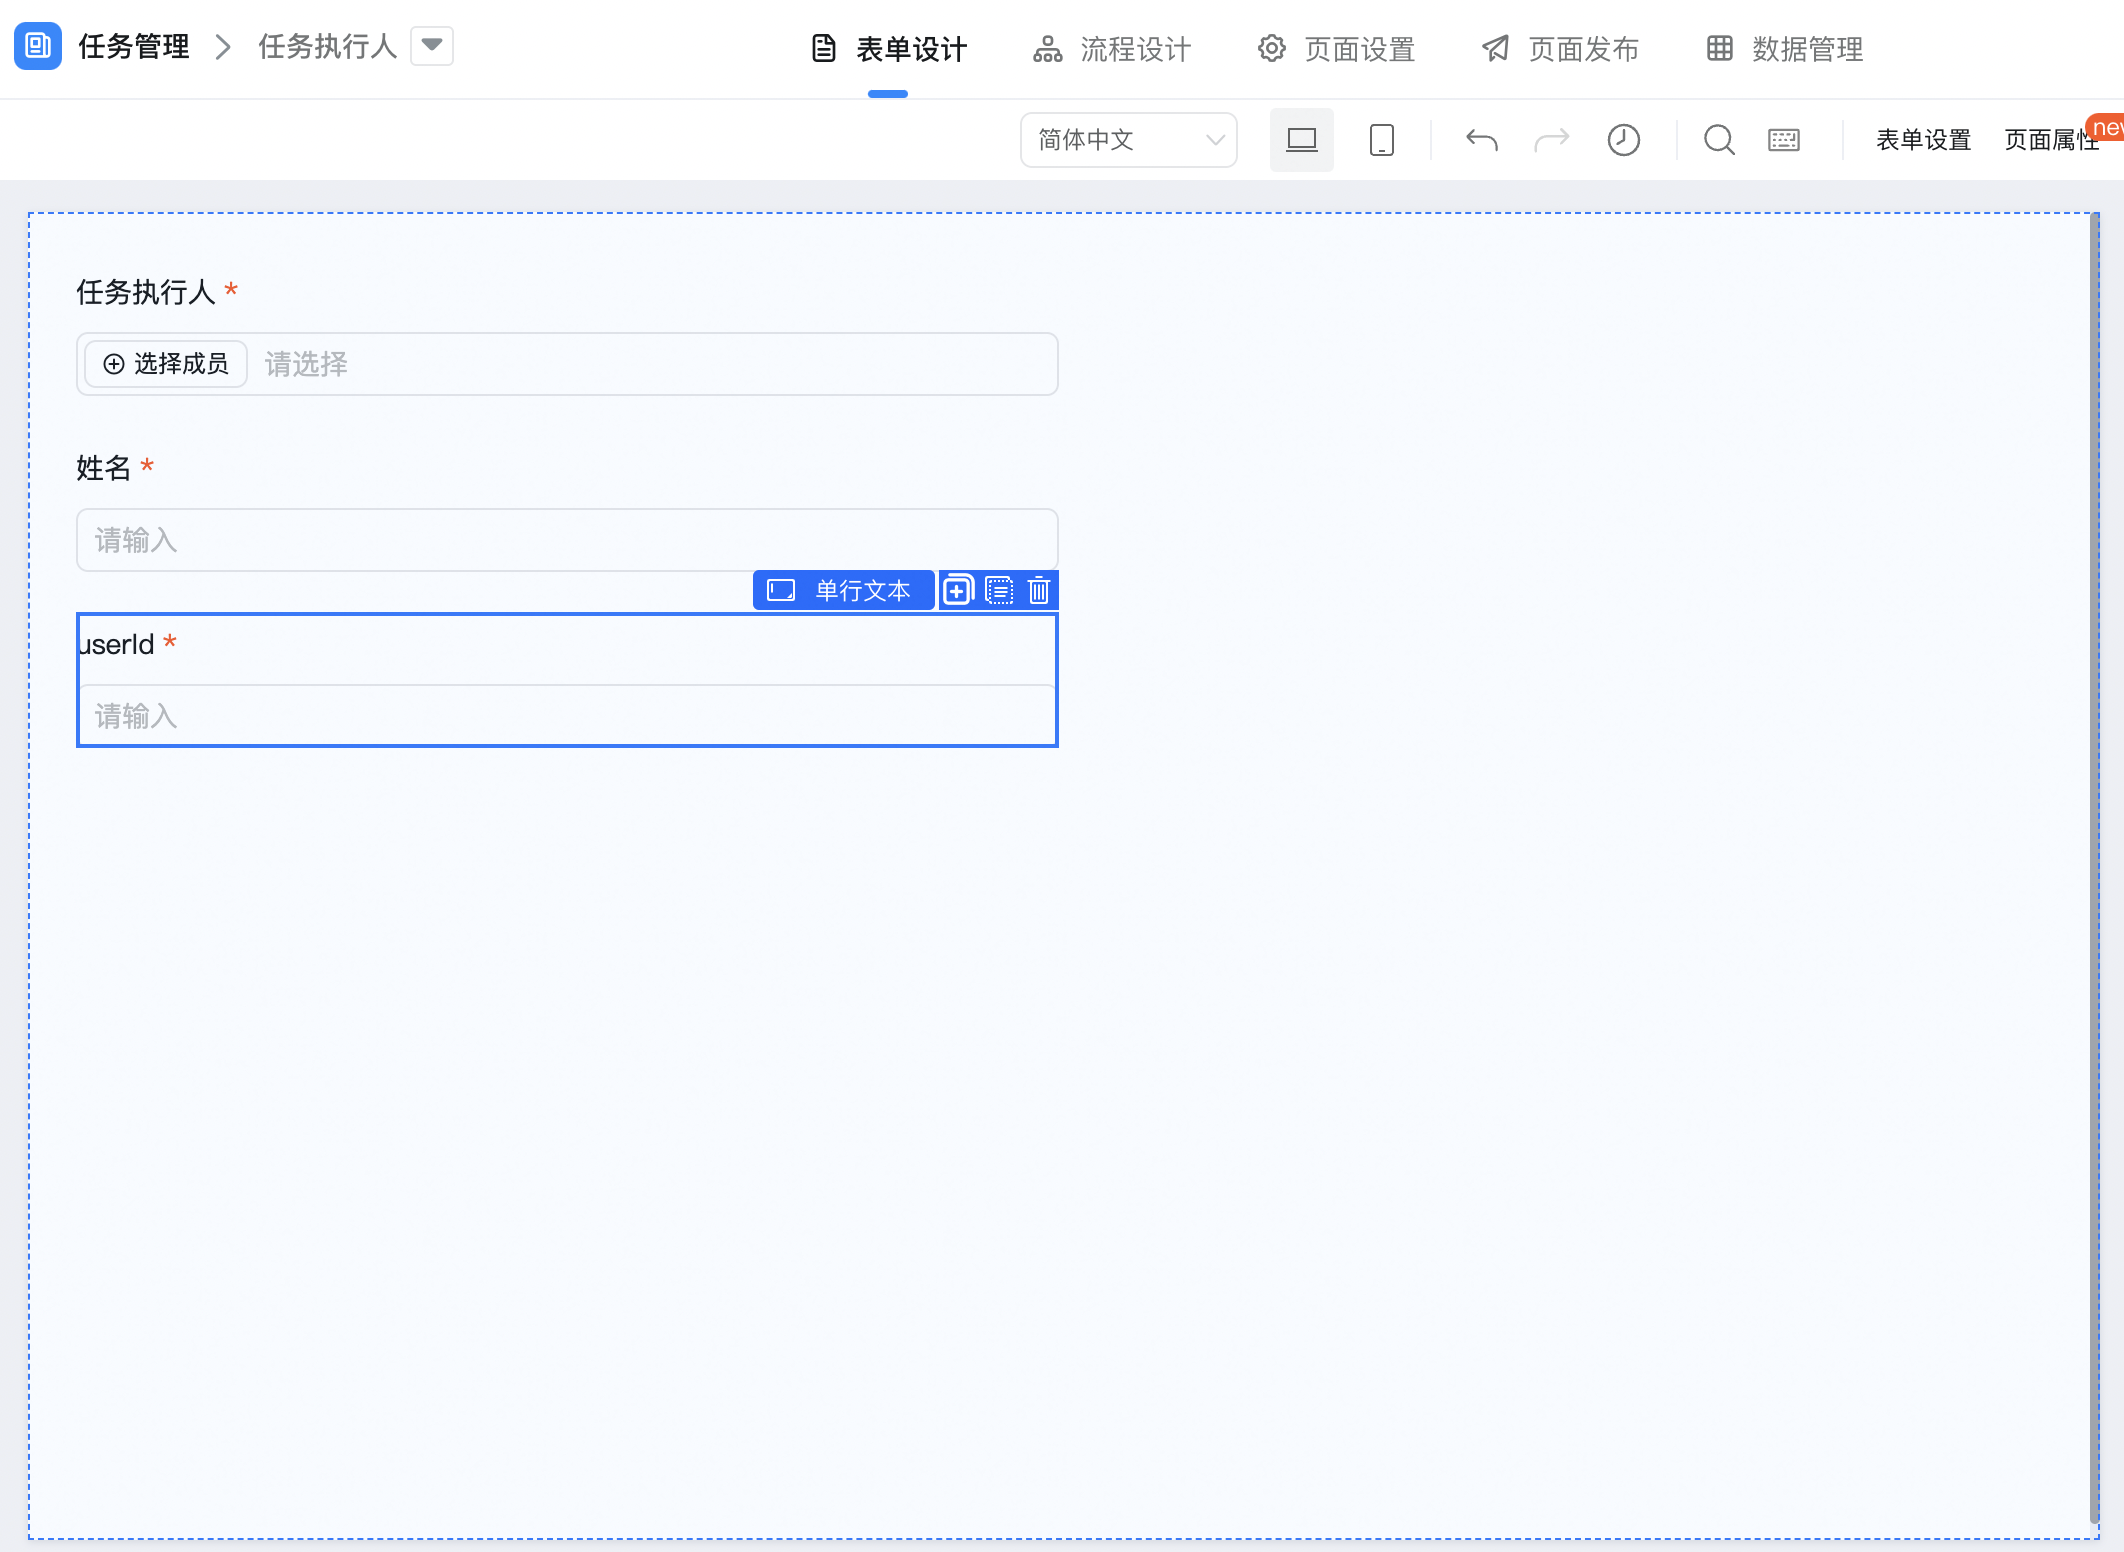Switch to the 数据管理 tab
The height and width of the screenshot is (1552, 2124).
tap(1784, 49)
